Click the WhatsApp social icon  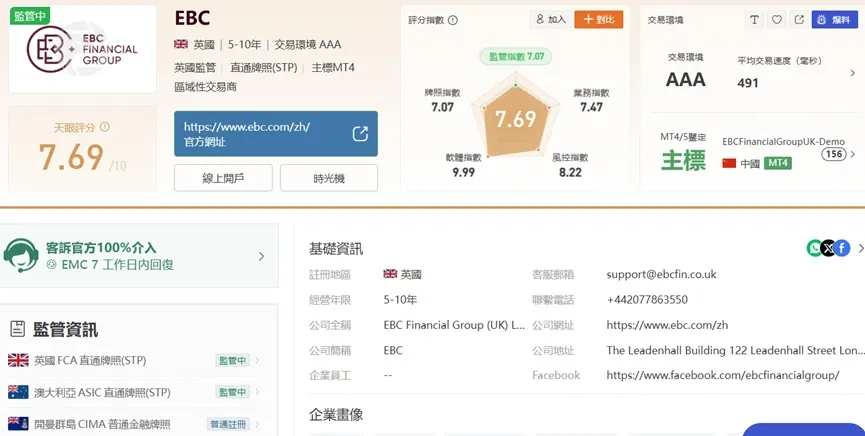tap(814, 248)
